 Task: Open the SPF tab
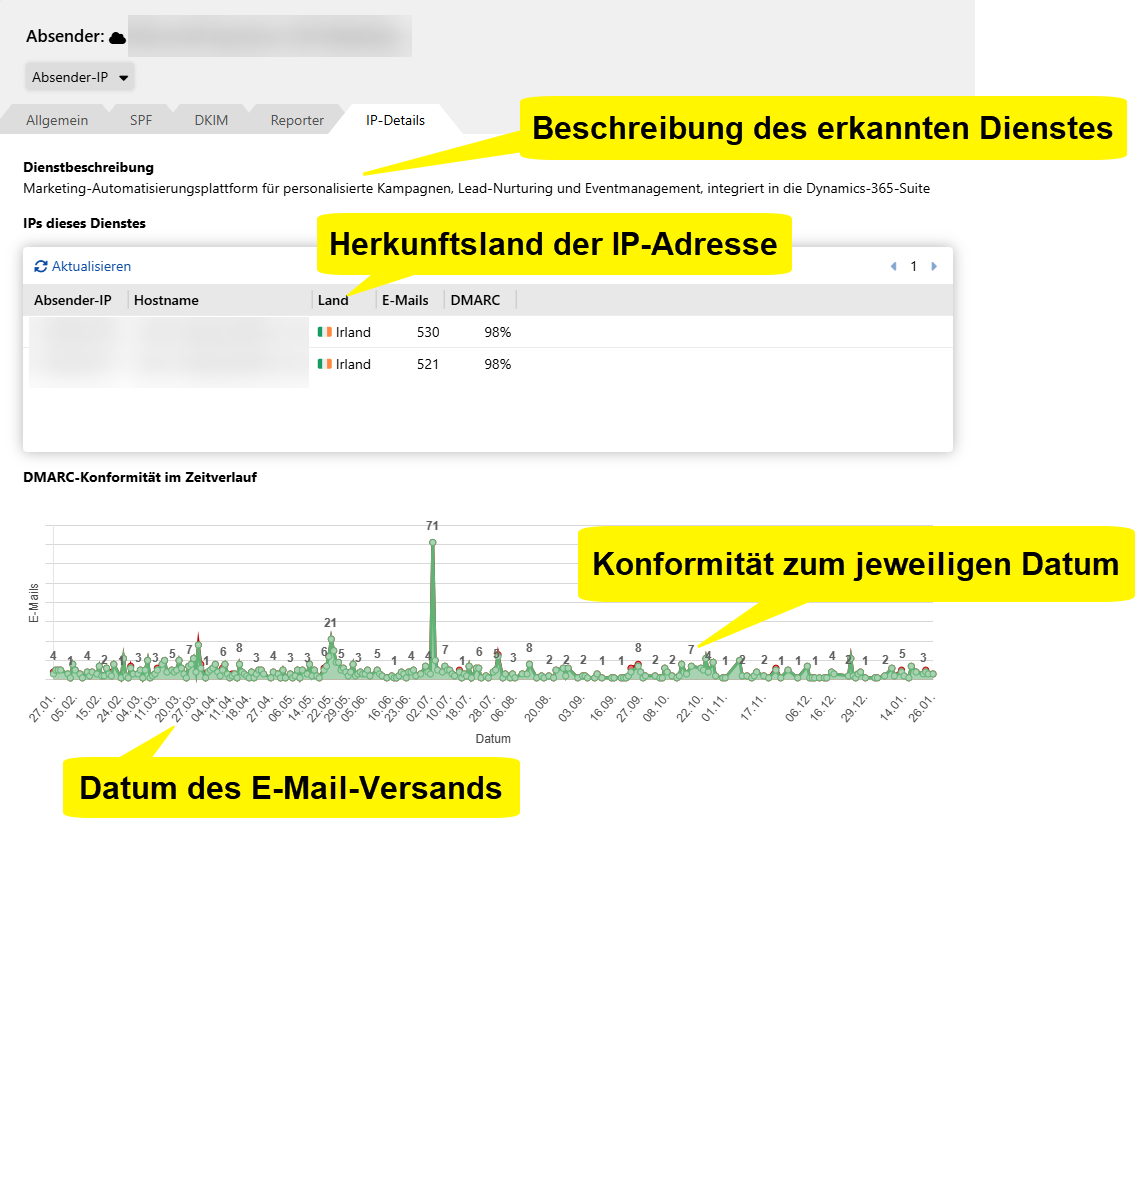pyautogui.click(x=141, y=120)
